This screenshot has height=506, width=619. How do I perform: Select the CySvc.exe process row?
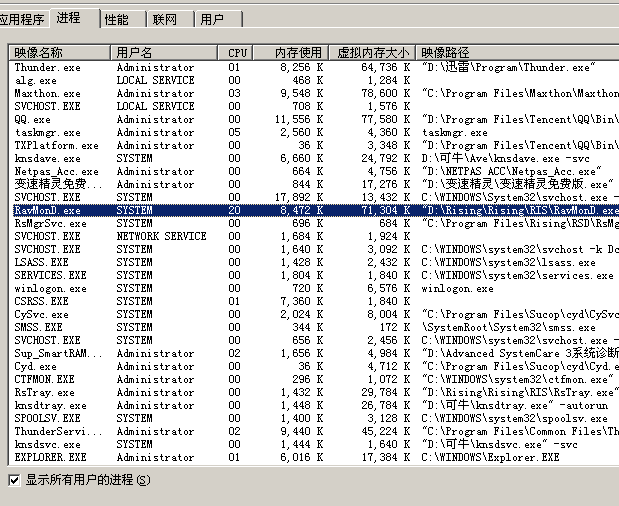tap(314, 314)
